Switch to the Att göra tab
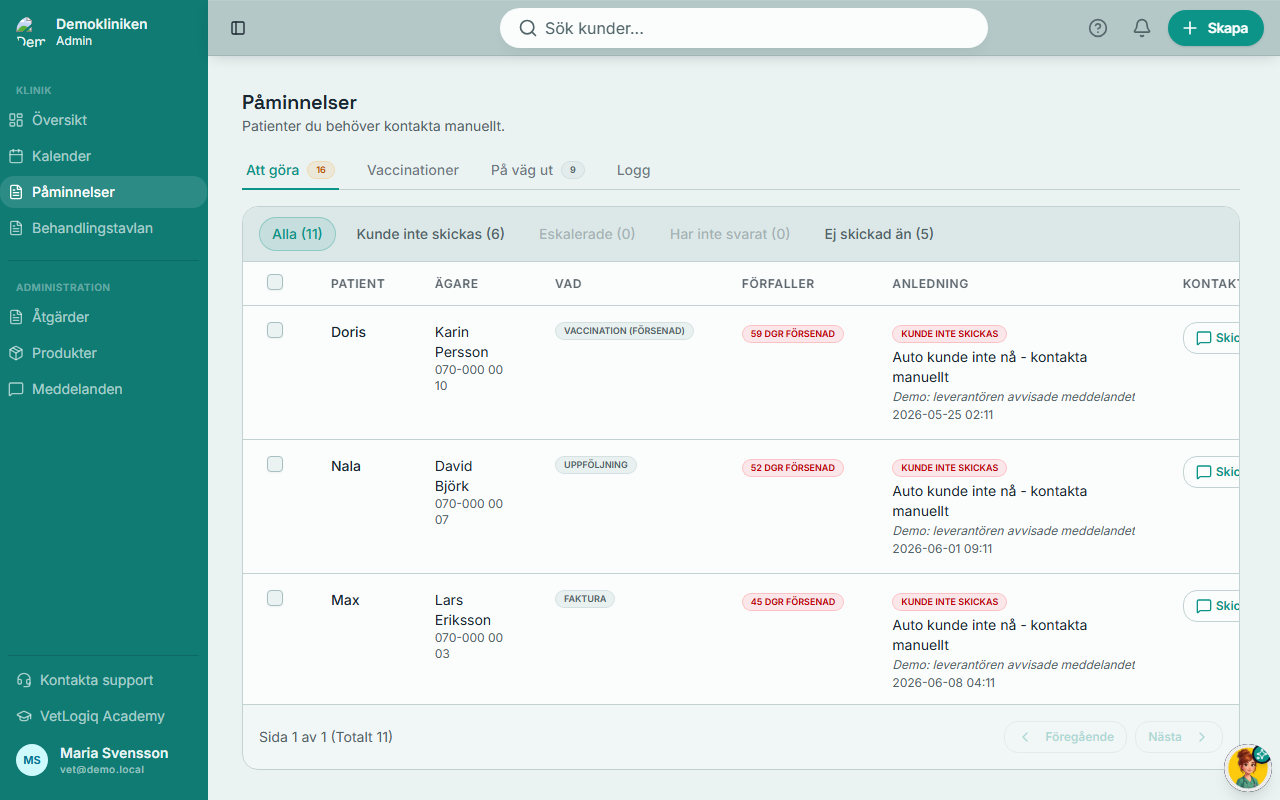 [x=290, y=170]
